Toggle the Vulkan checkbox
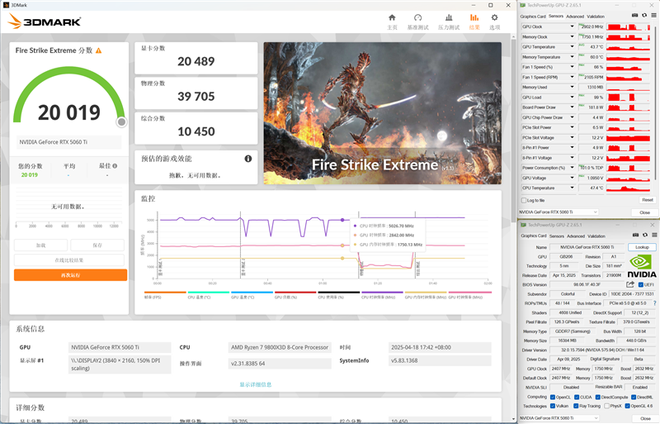660x424 pixels. tap(553, 406)
